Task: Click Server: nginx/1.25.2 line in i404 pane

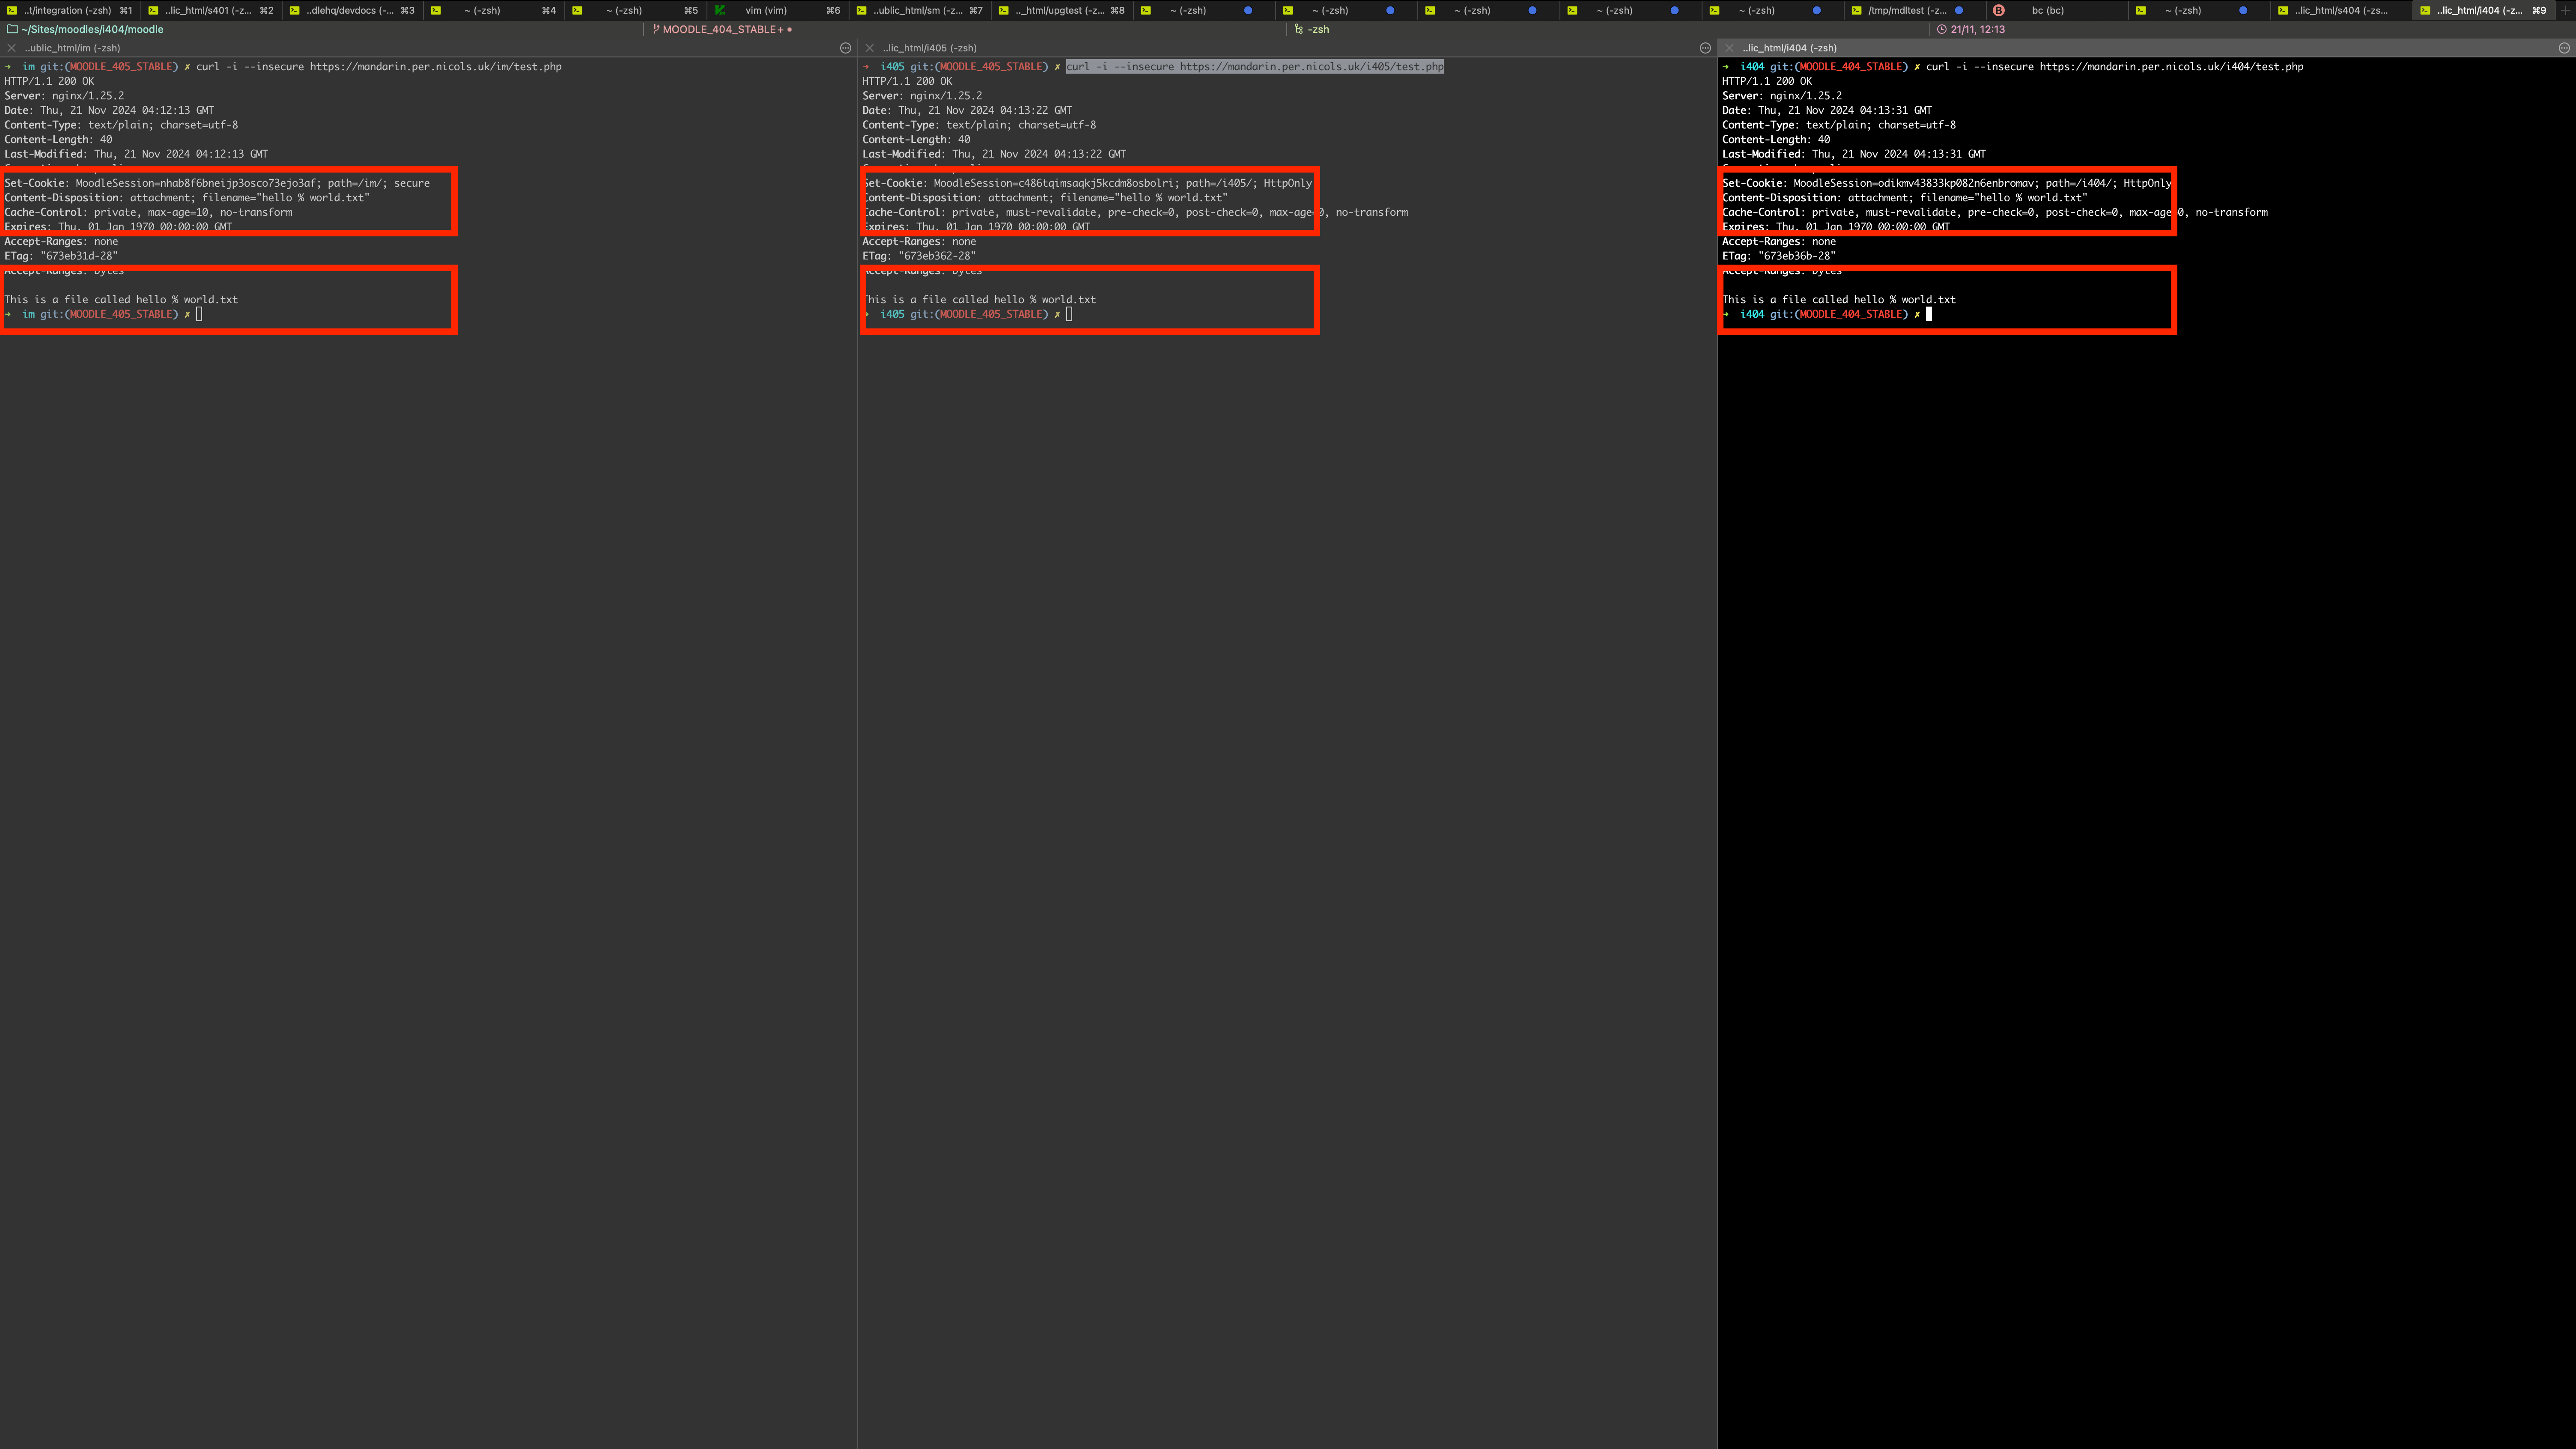Action: 1782,96
